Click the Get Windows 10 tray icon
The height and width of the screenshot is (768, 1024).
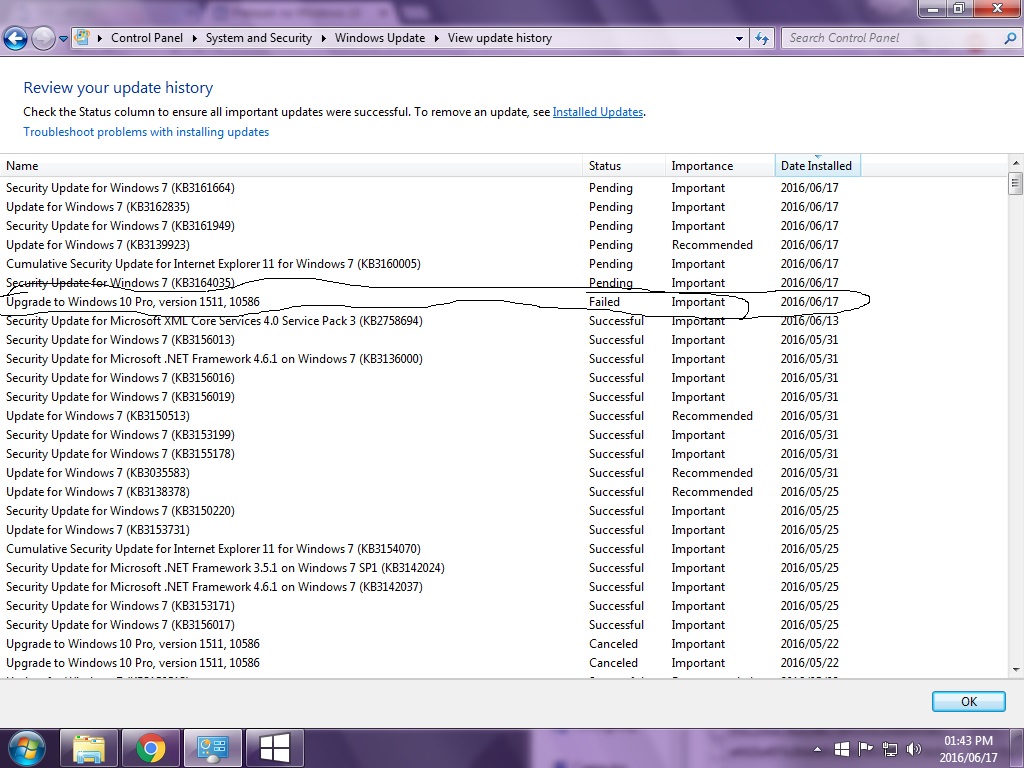point(842,749)
